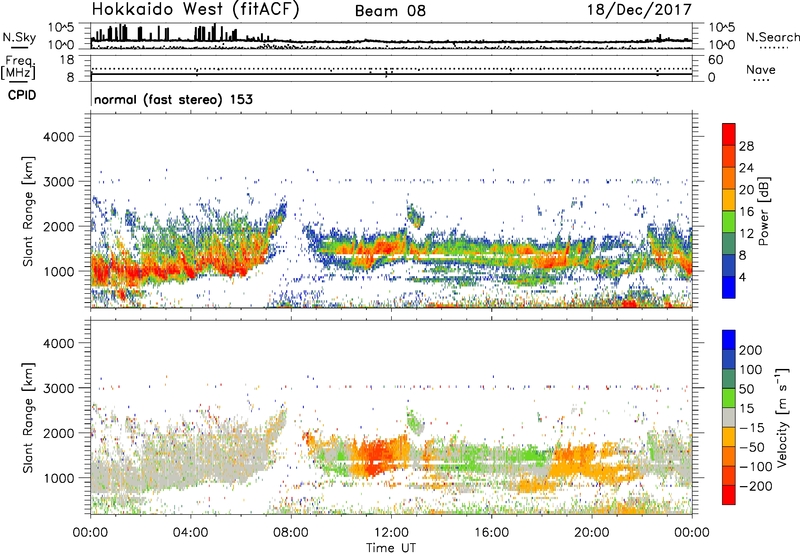Click the '08:00' time tick label
Image resolution: width=800 pixels, height=554 pixels.
pyautogui.click(x=291, y=533)
